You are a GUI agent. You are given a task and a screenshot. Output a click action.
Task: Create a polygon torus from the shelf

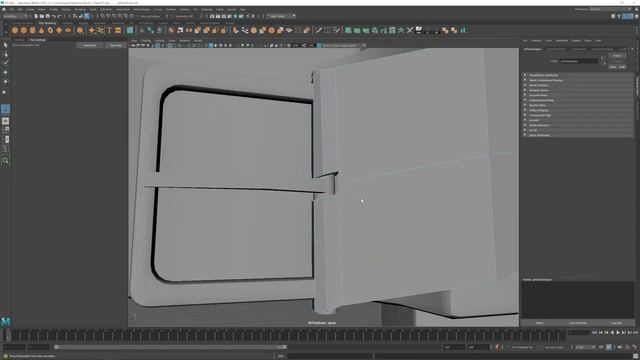click(50, 30)
